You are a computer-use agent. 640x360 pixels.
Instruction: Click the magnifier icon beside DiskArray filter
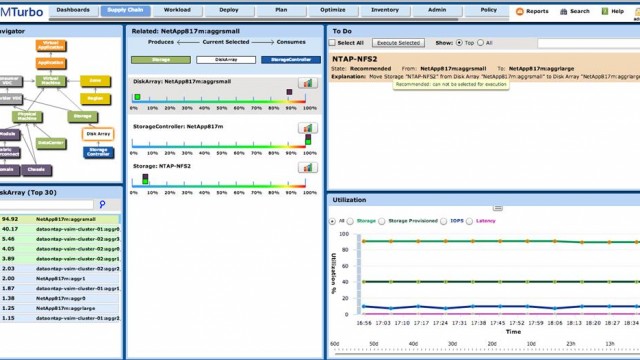102,204
